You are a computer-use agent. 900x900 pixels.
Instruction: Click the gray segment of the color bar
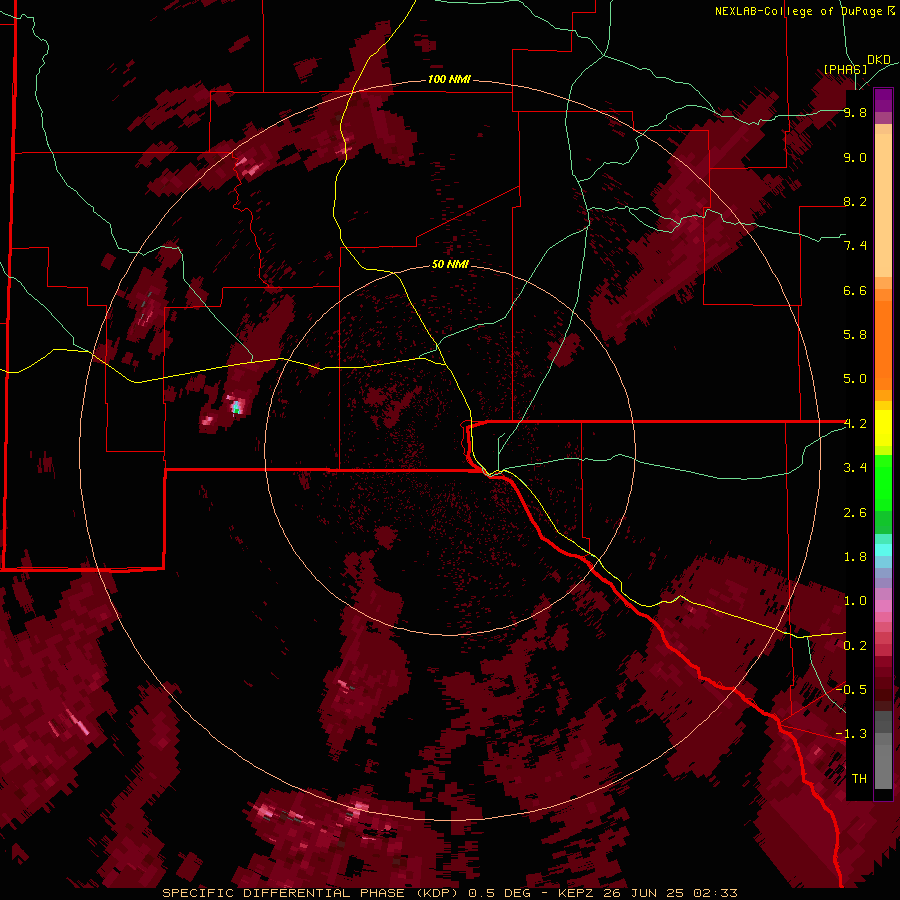883,749
